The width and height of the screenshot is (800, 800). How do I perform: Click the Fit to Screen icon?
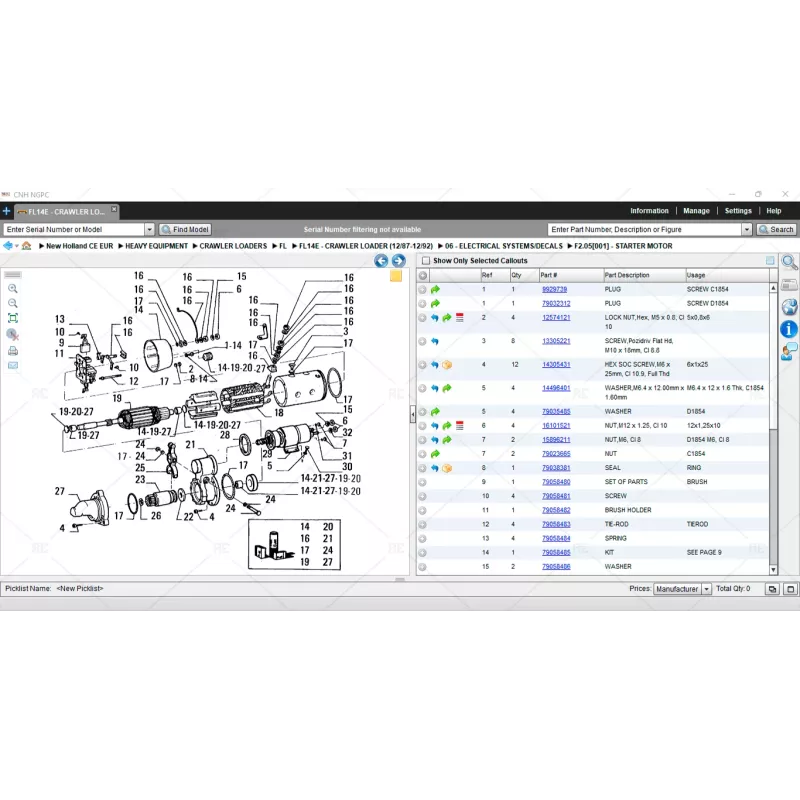click(13, 317)
